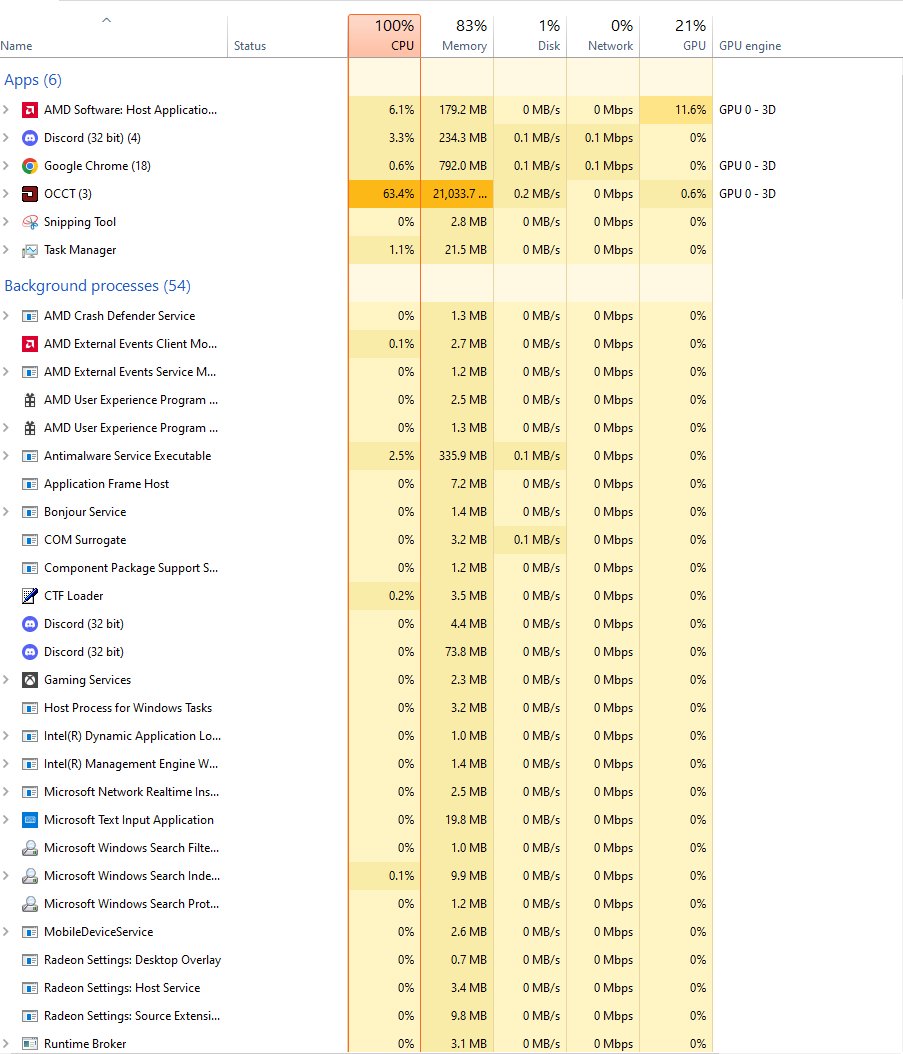The width and height of the screenshot is (903, 1054).
Task: Click the Intel(R) Management Engine icon
Action: coord(30,764)
